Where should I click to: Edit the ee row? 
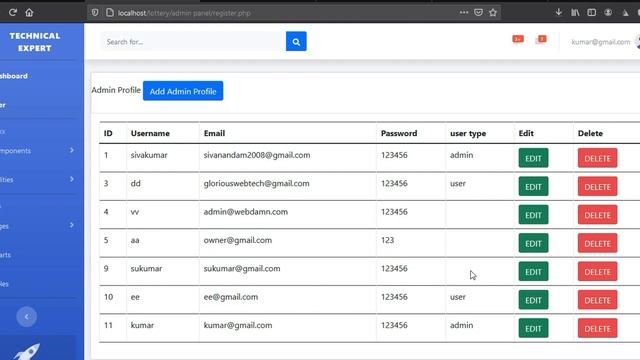click(533, 300)
